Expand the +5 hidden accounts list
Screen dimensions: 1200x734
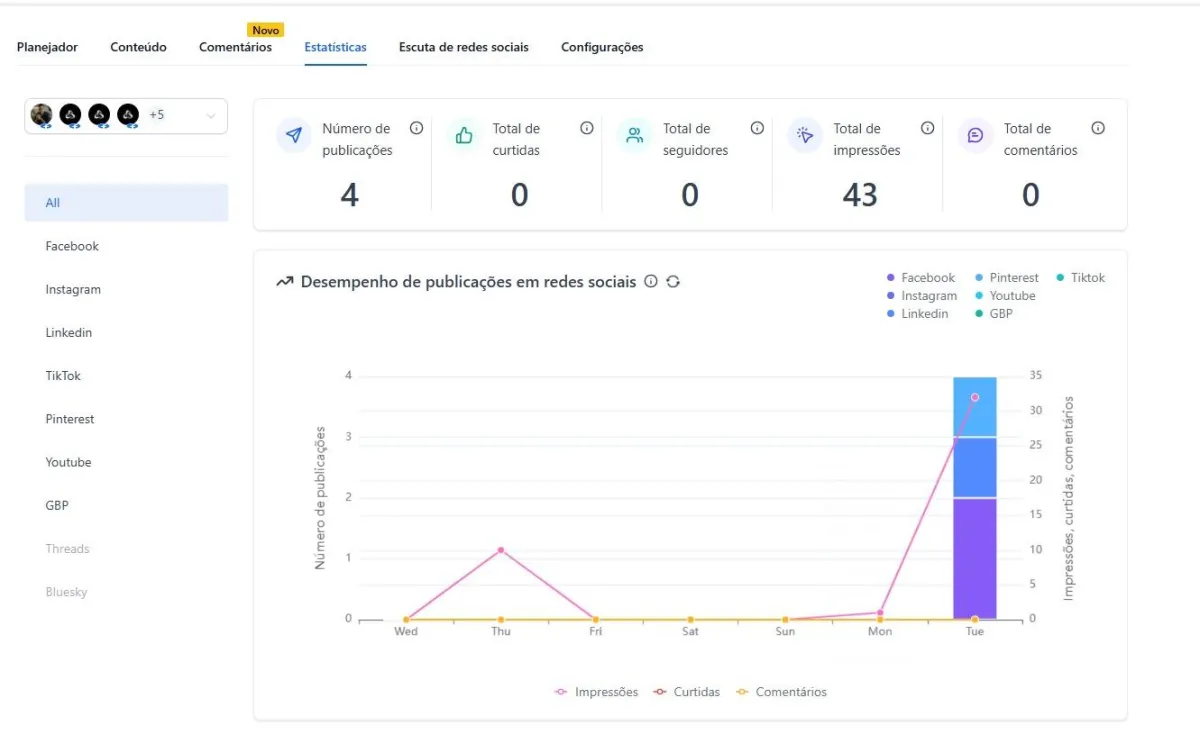(157, 114)
